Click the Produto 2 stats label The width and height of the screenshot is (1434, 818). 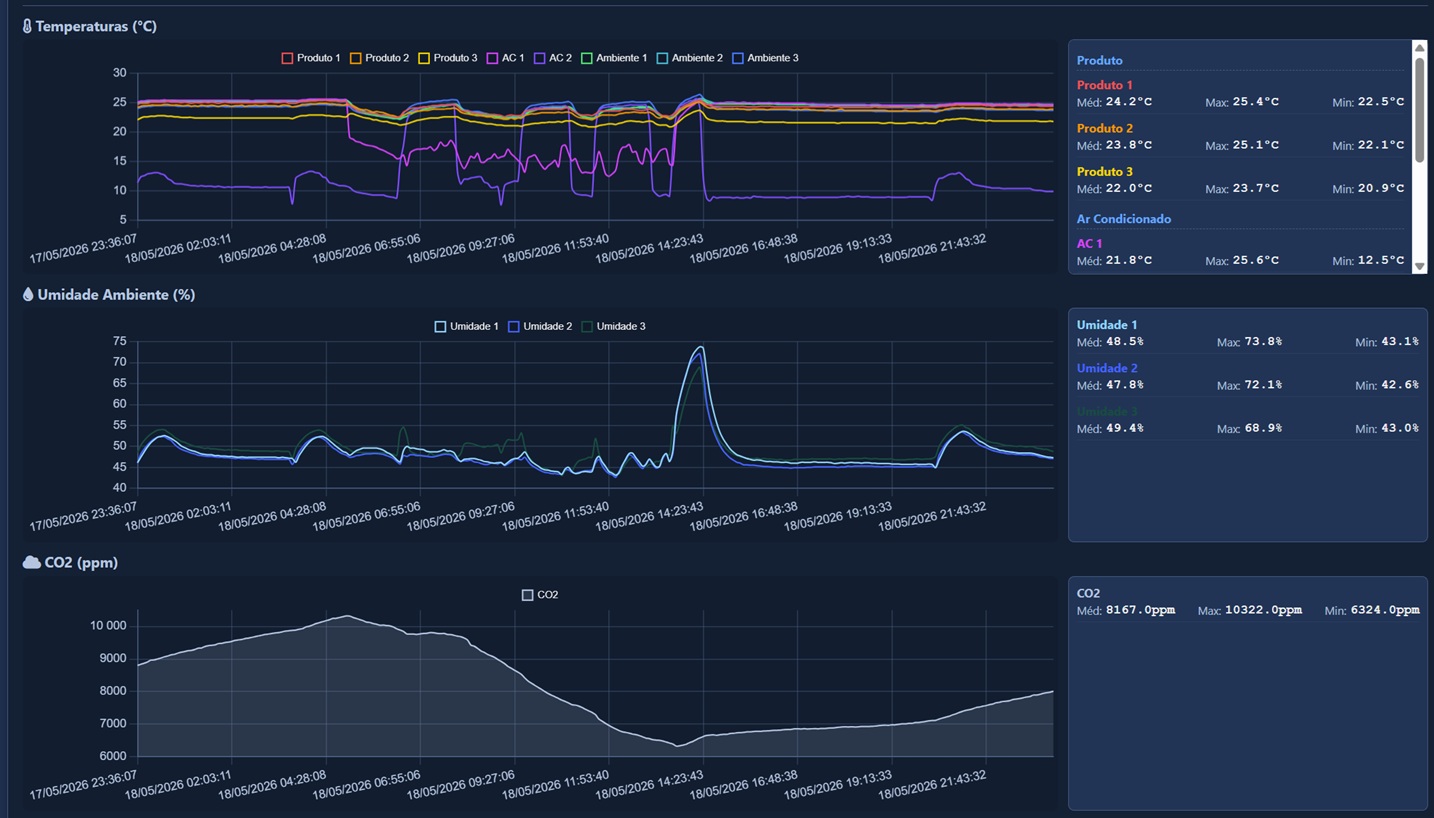click(1105, 129)
